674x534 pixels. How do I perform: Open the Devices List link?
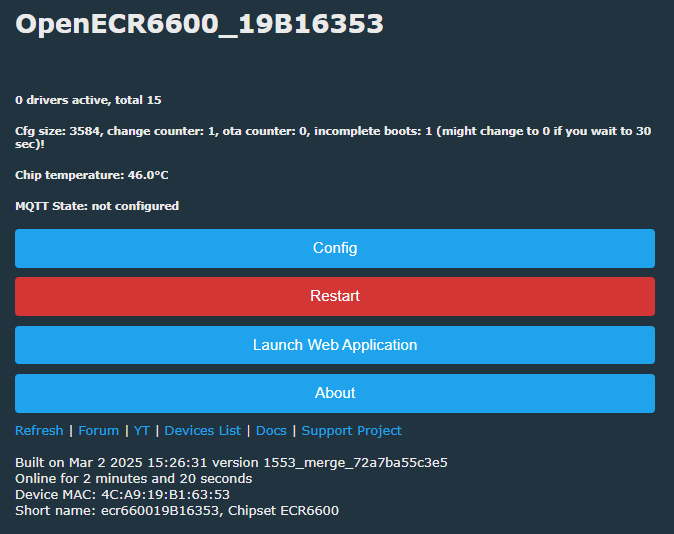point(202,430)
